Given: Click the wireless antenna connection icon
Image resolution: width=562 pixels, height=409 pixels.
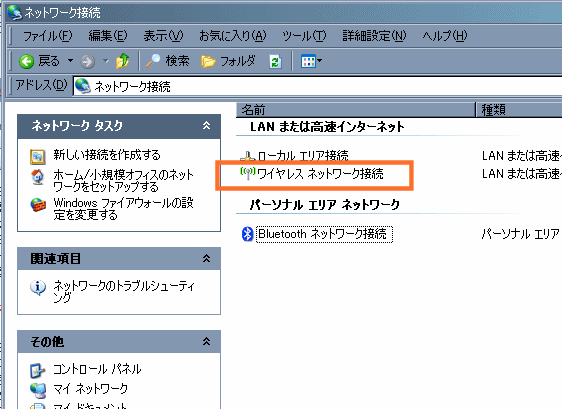Looking at the screenshot, I should [x=248, y=174].
